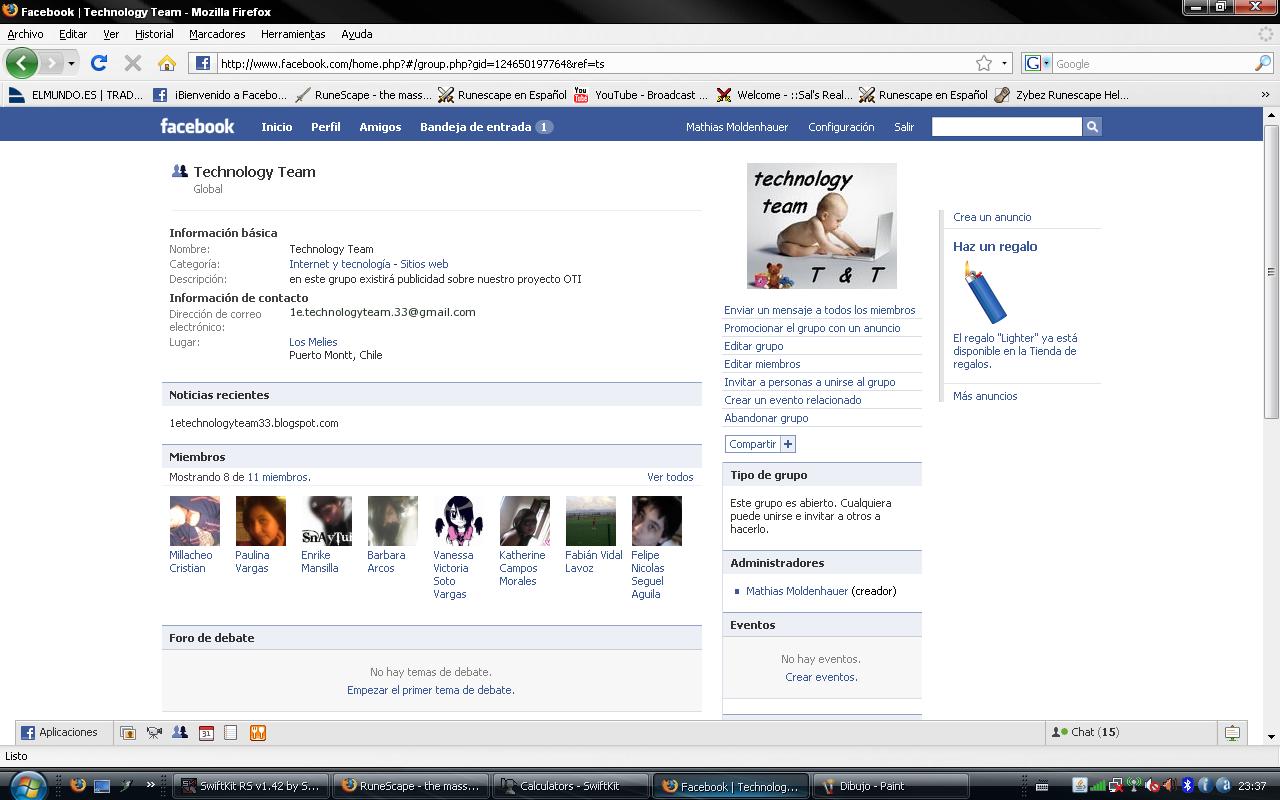Click the Bluetooth system tray icon
This screenshot has height=800, width=1280.
tap(1188, 786)
